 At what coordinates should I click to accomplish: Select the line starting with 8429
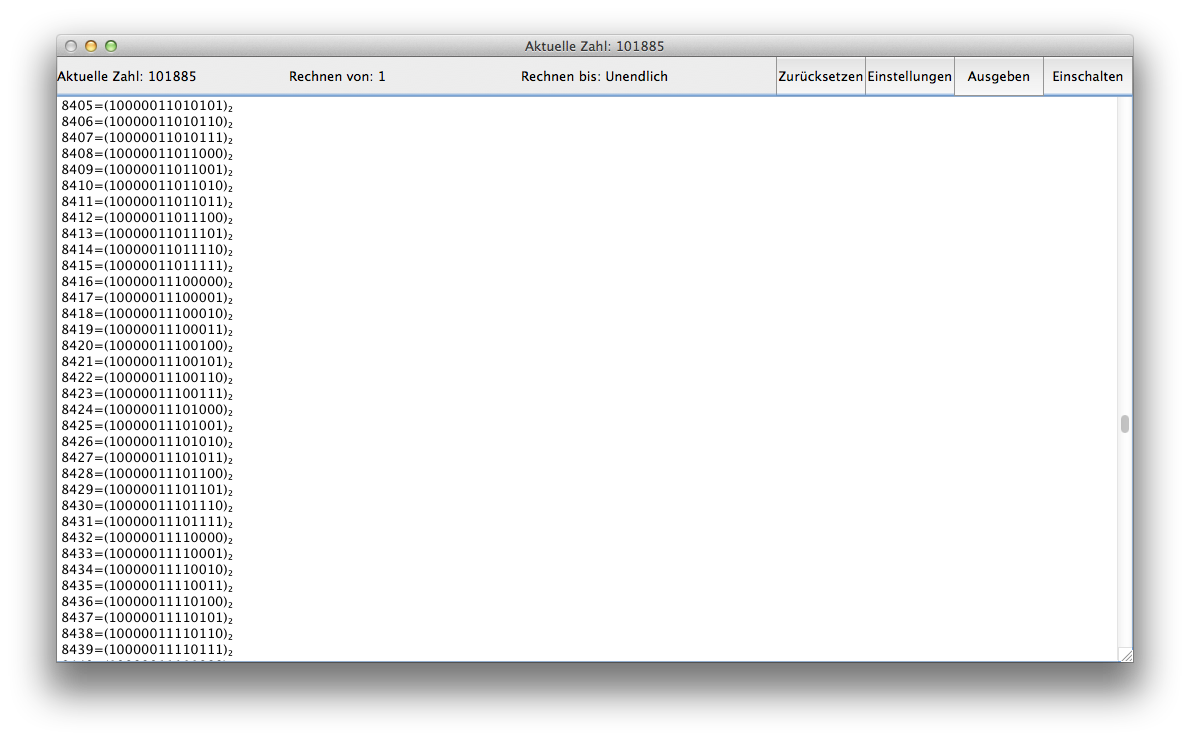click(x=147, y=489)
